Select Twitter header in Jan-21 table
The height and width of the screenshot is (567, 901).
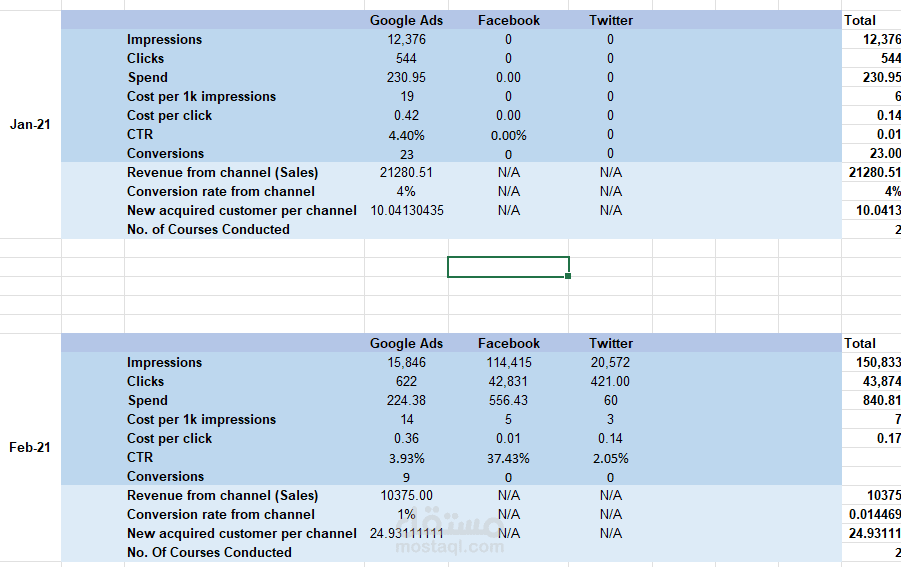point(610,20)
